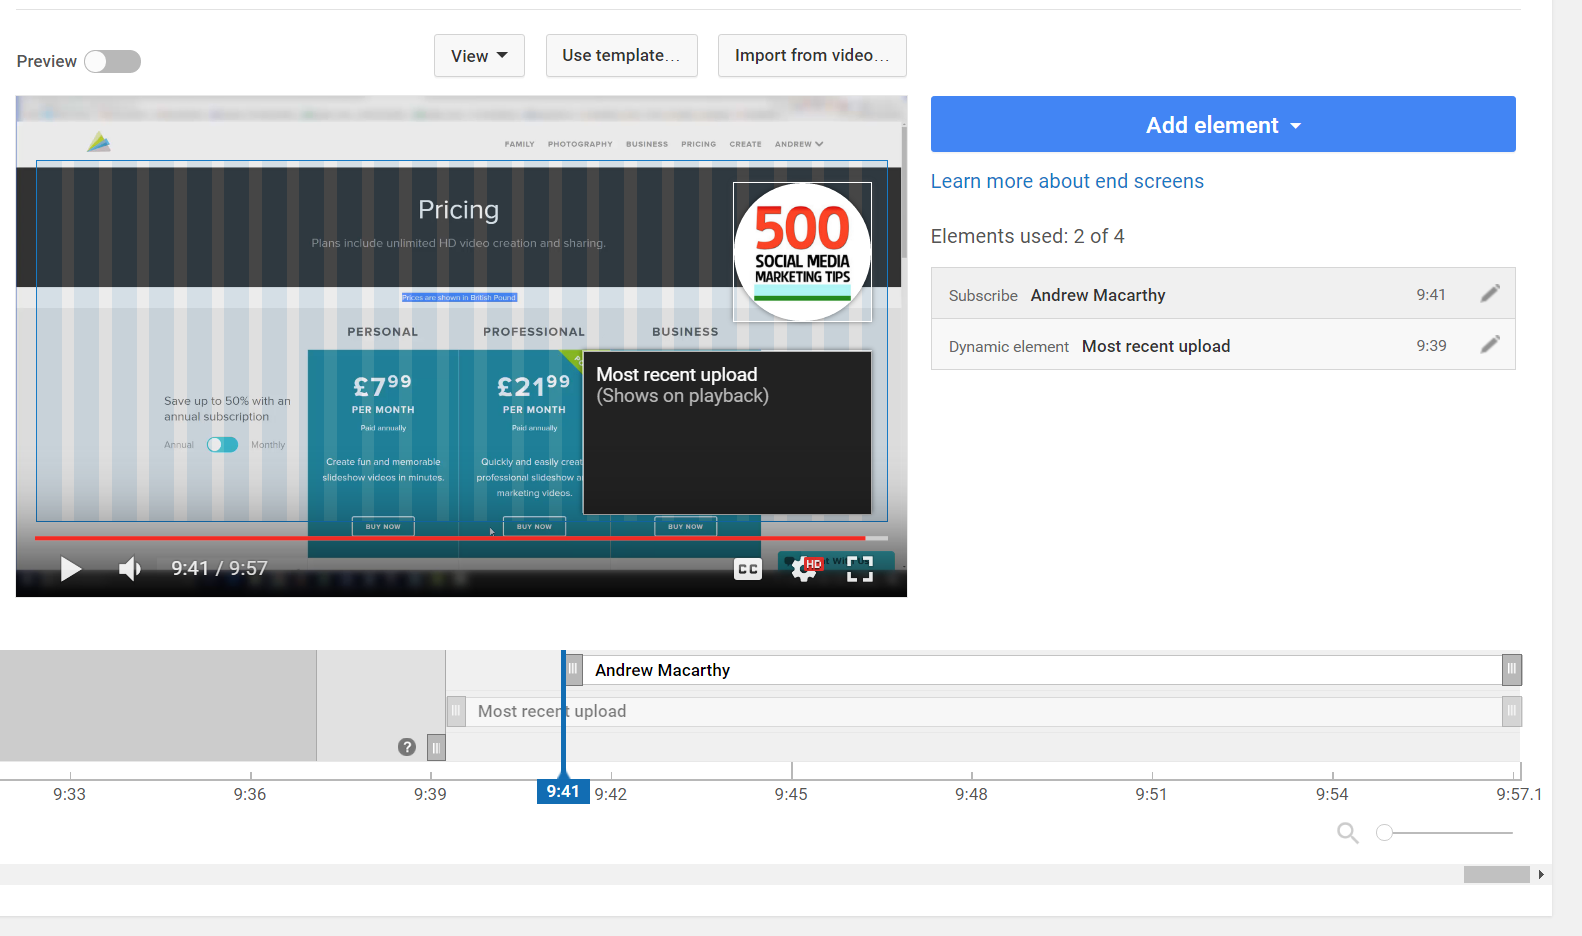Viewport: 1582px width, 936px height.
Task: Click the 9:51 timeline tick label
Action: (x=1151, y=794)
